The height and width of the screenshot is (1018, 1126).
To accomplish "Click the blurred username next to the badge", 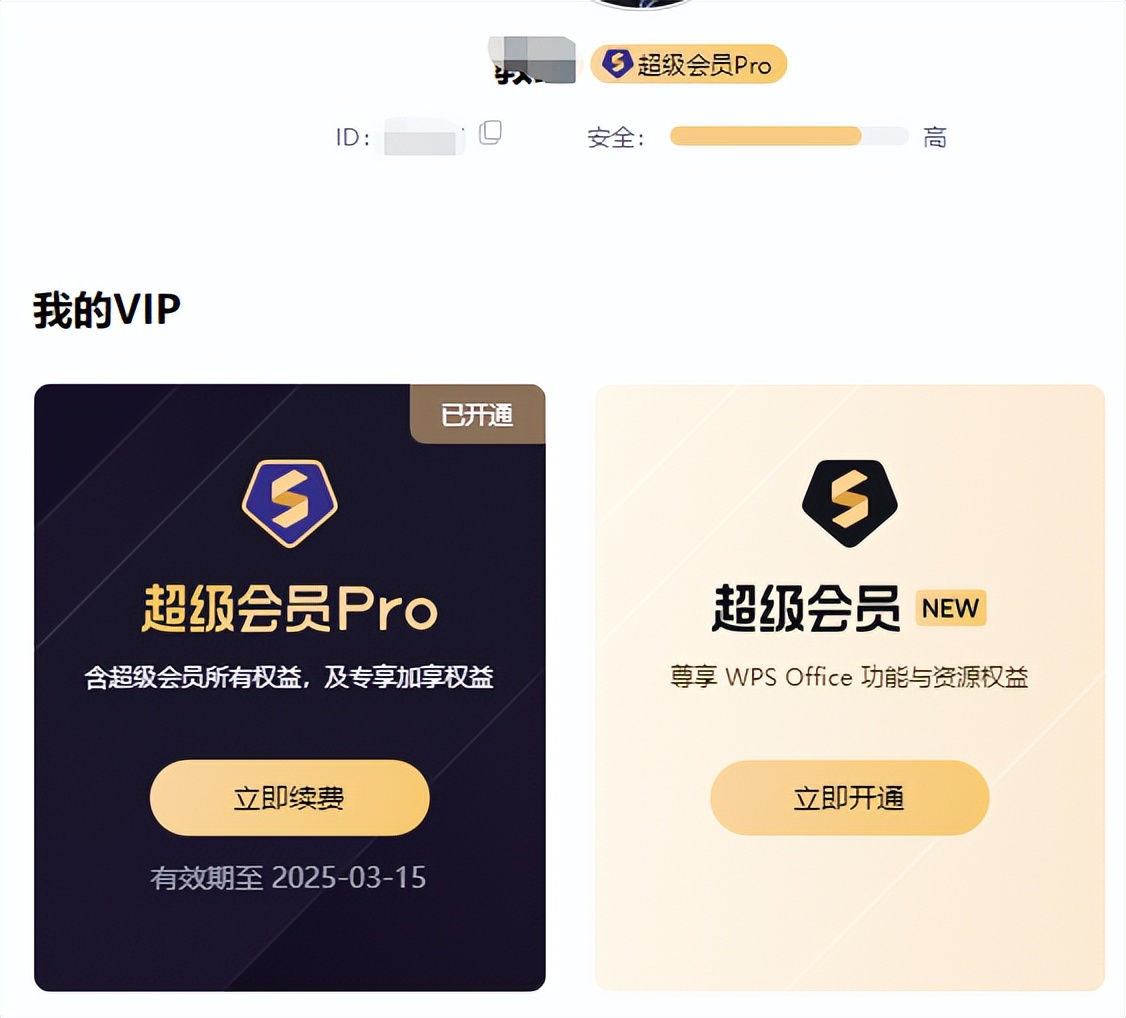I will [533, 60].
